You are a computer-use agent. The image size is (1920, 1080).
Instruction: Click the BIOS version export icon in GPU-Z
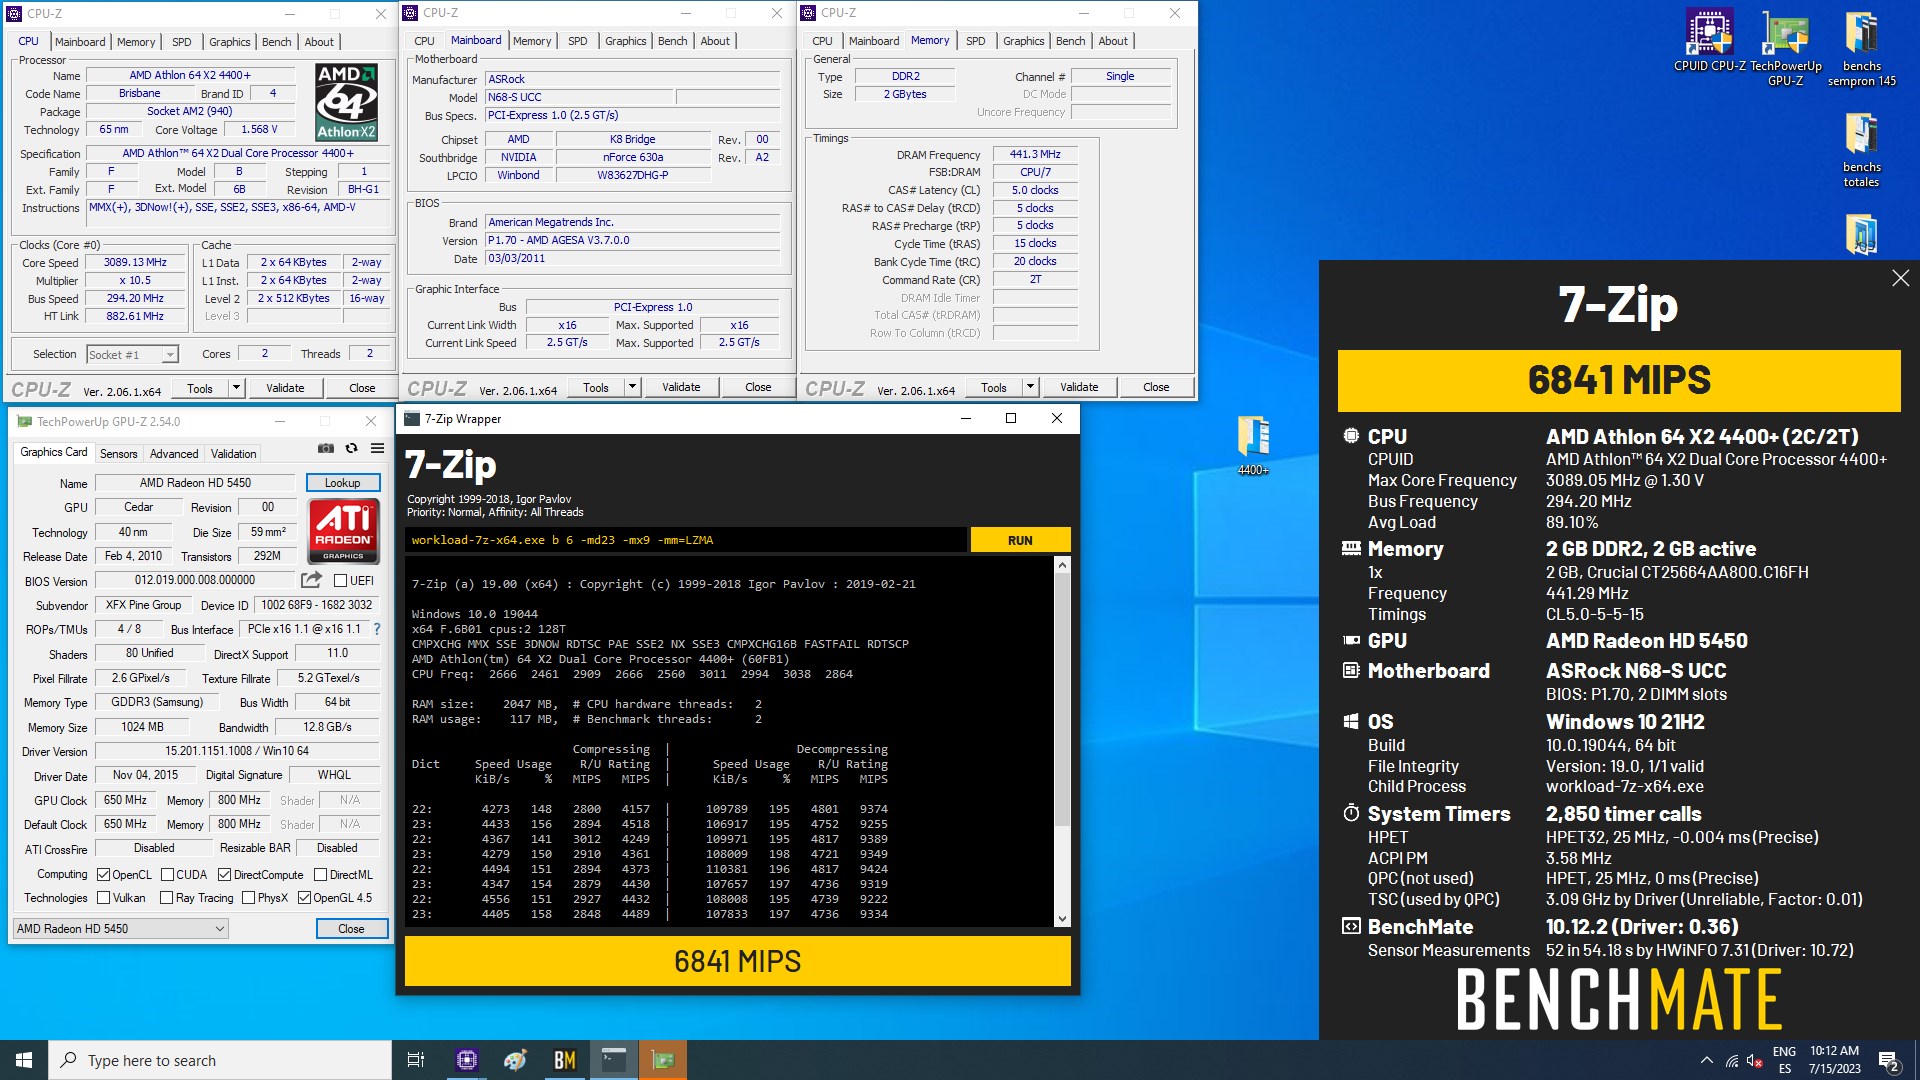click(x=311, y=580)
